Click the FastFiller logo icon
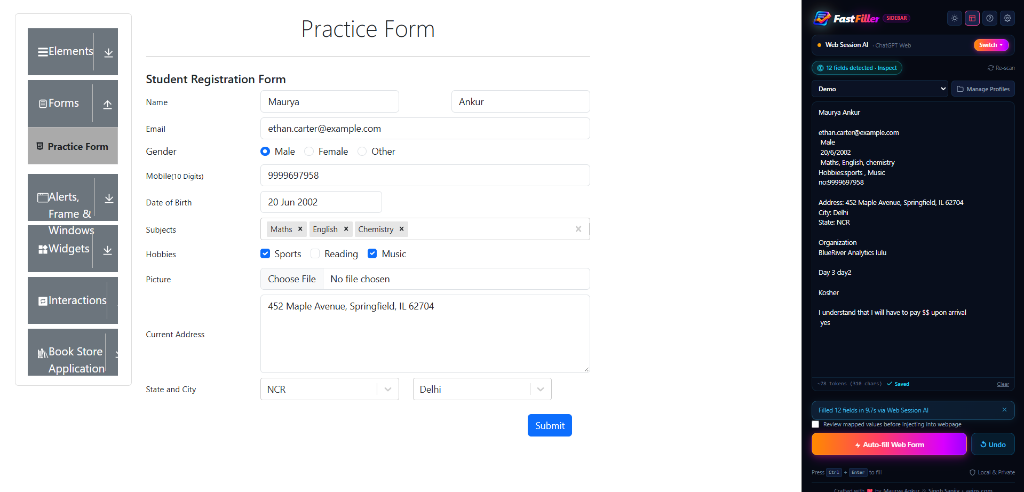The height and width of the screenshot is (492, 1024). 822,18
